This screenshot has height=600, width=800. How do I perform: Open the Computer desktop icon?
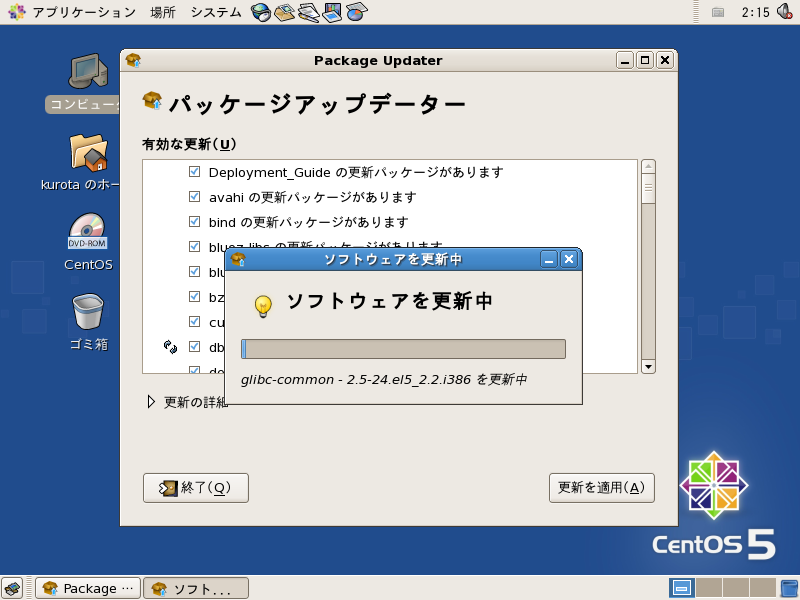click(88, 71)
